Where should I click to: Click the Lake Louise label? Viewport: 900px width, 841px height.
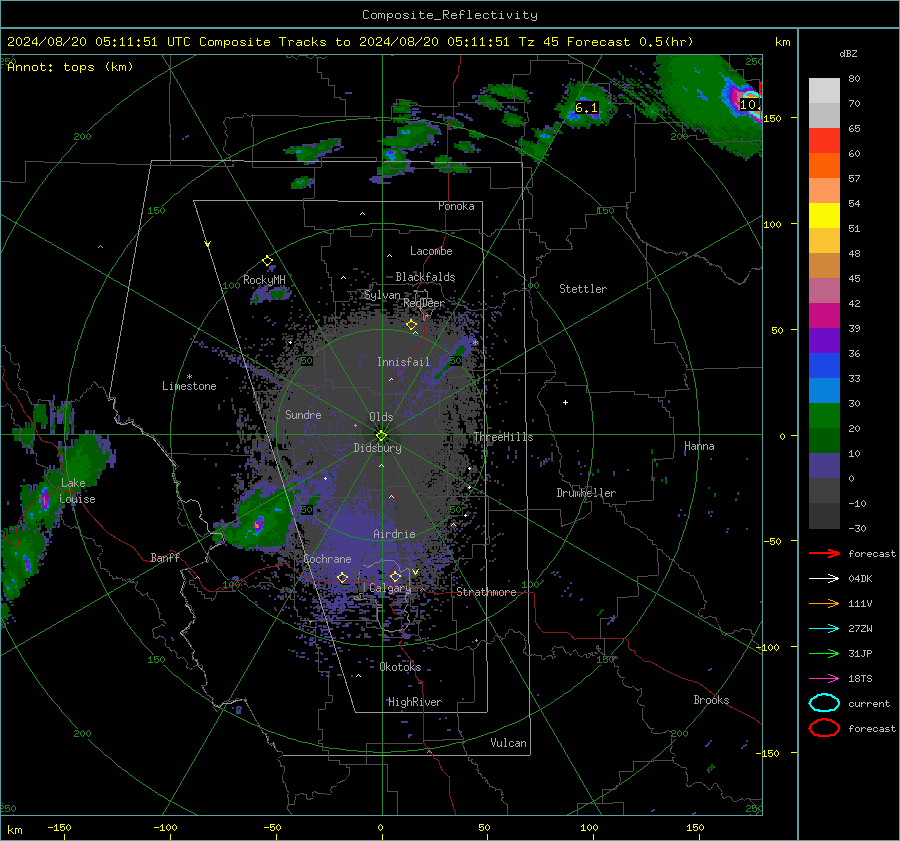(77, 491)
